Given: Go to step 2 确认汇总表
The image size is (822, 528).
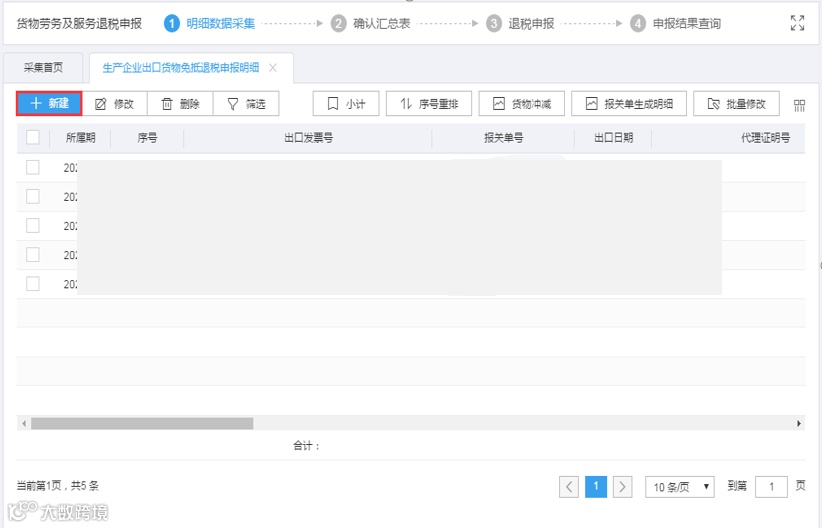Looking at the screenshot, I should pyautogui.click(x=371, y=24).
